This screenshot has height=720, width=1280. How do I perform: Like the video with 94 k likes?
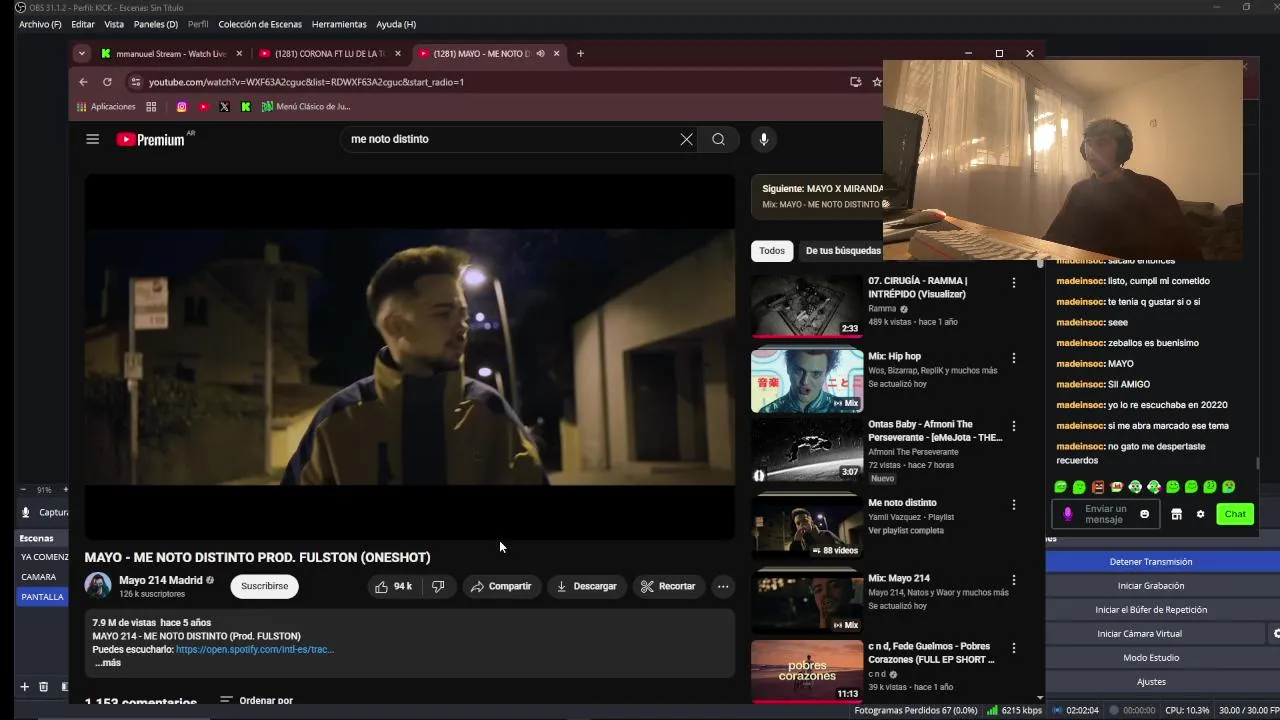393,586
